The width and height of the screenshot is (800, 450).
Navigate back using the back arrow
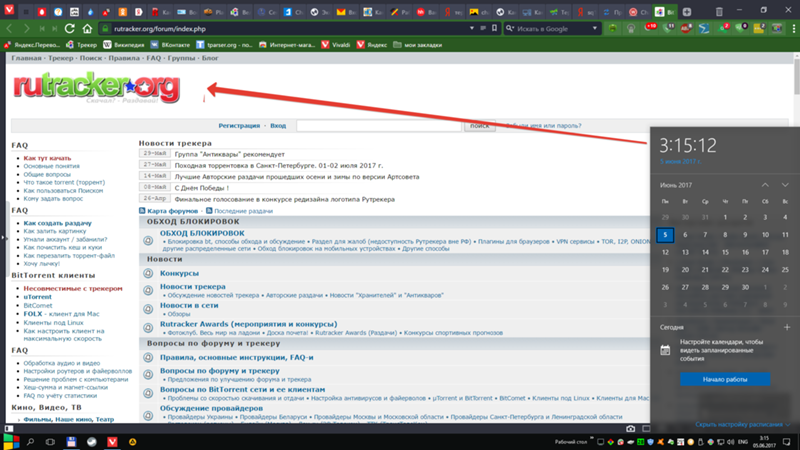[9, 29]
